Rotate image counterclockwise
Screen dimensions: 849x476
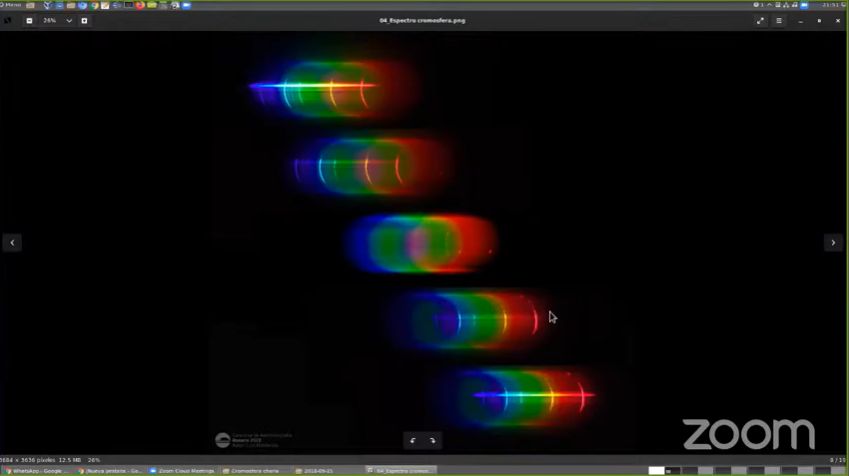(412, 440)
